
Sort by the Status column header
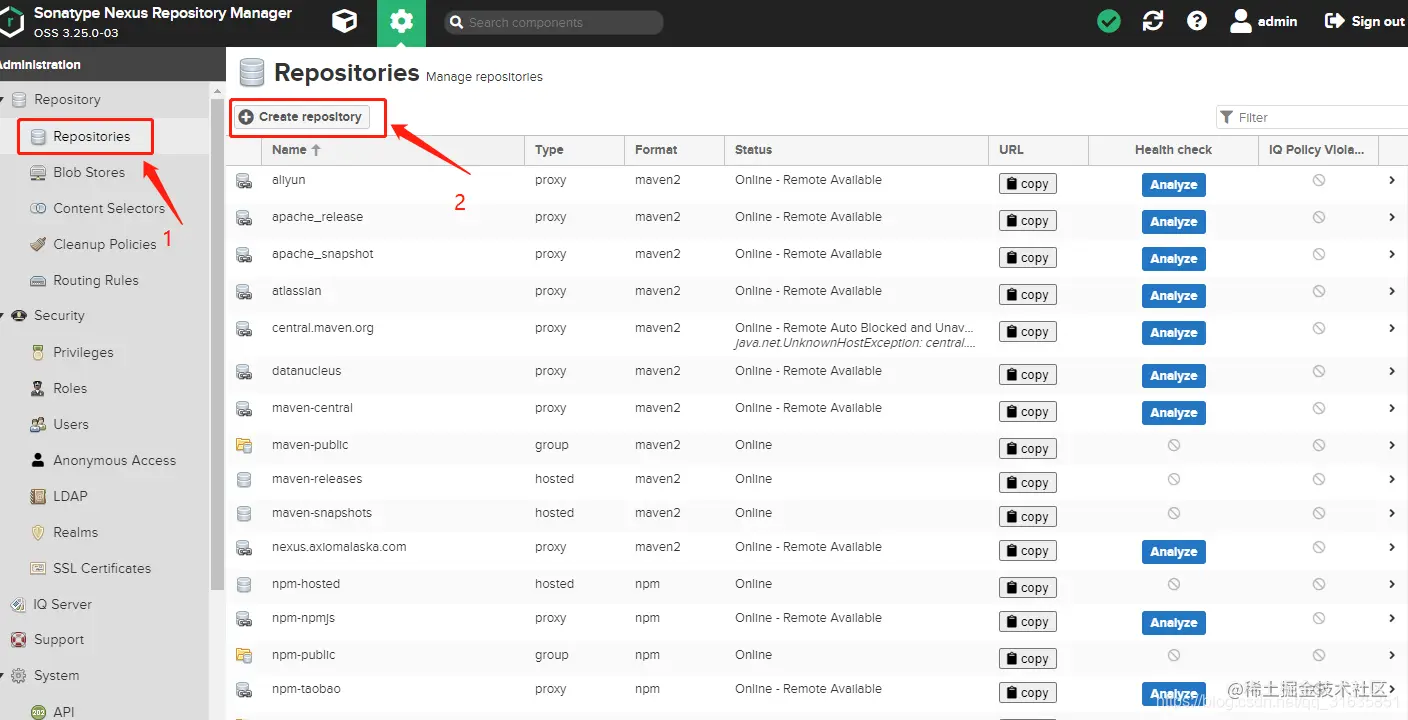pyautogui.click(x=856, y=150)
